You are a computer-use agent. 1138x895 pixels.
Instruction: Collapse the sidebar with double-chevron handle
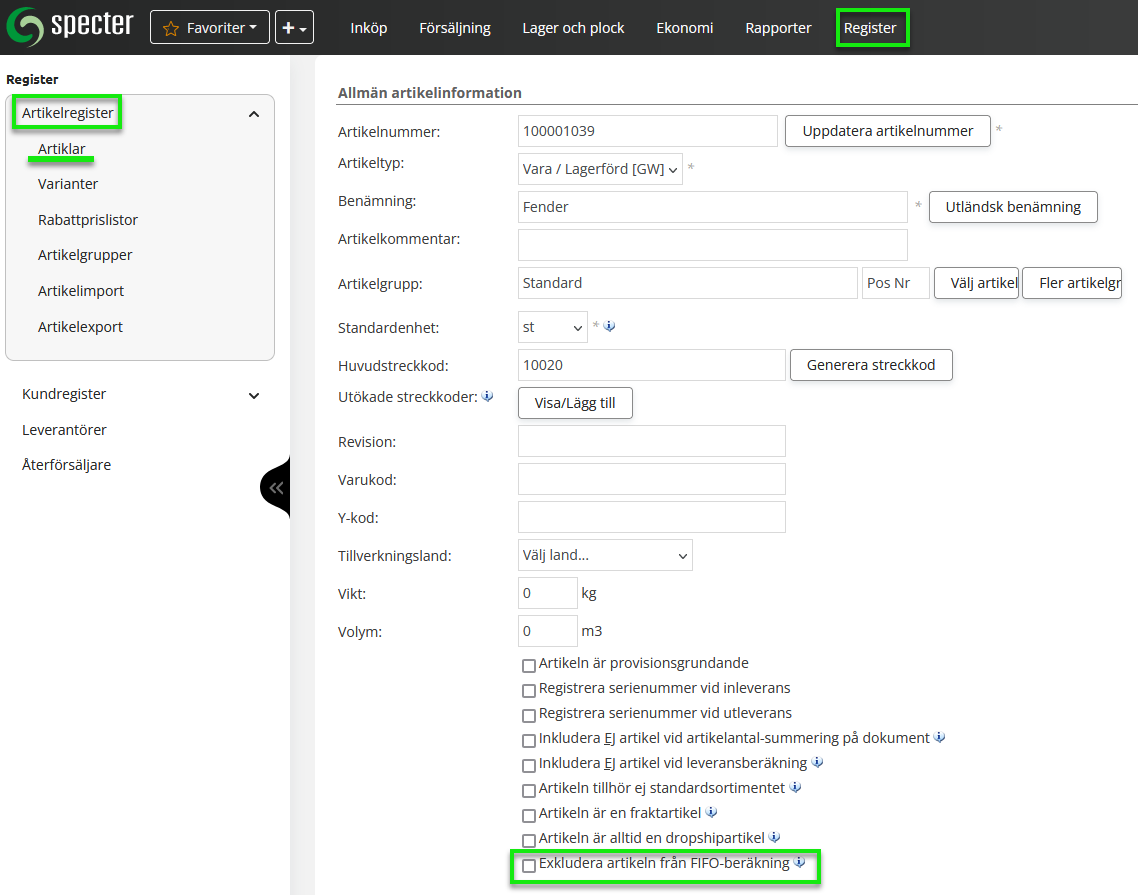point(276,488)
